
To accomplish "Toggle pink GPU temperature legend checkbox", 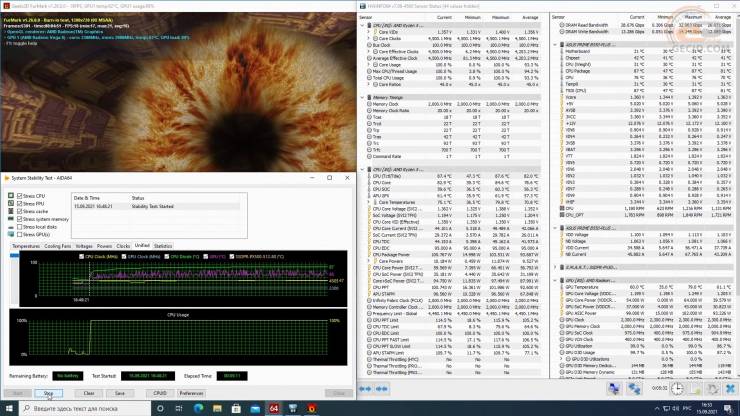I will click(205, 256).
